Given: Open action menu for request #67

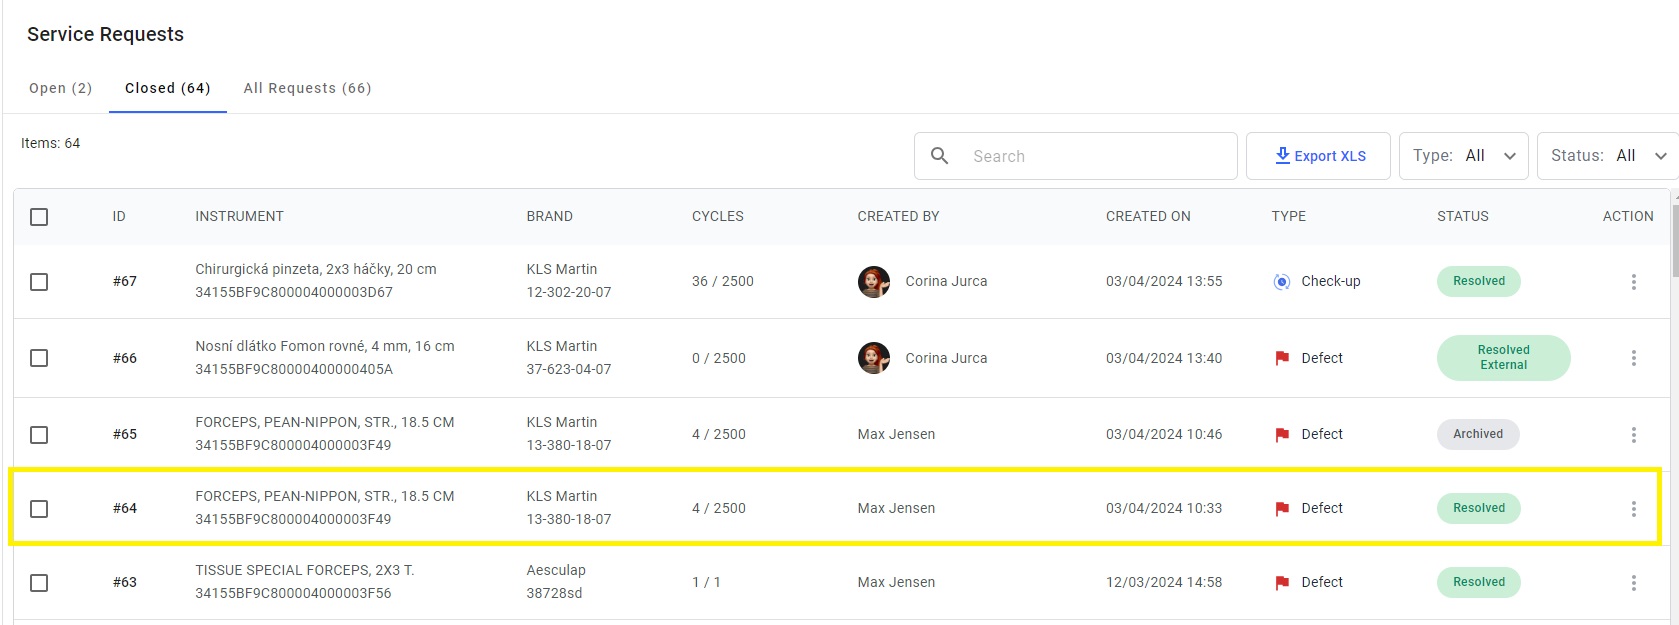Looking at the screenshot, I should 1633,282.
